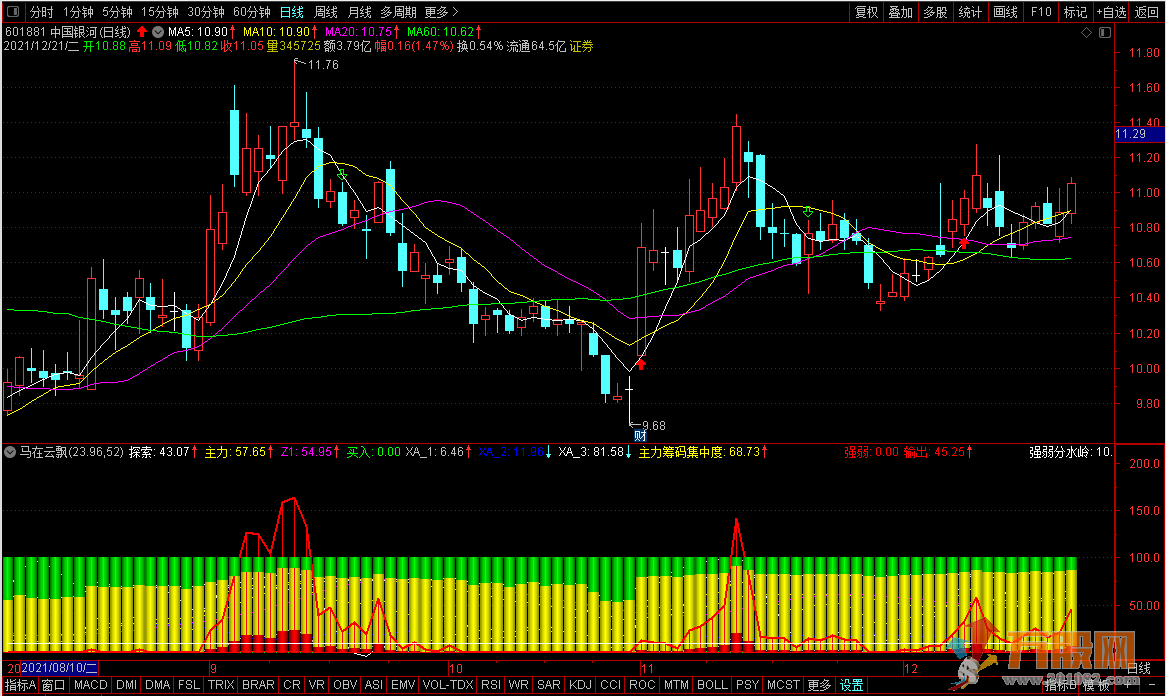Switch the indicator to MCST
The width and height of the screenshot is (1166, 696).
(783, 685)
